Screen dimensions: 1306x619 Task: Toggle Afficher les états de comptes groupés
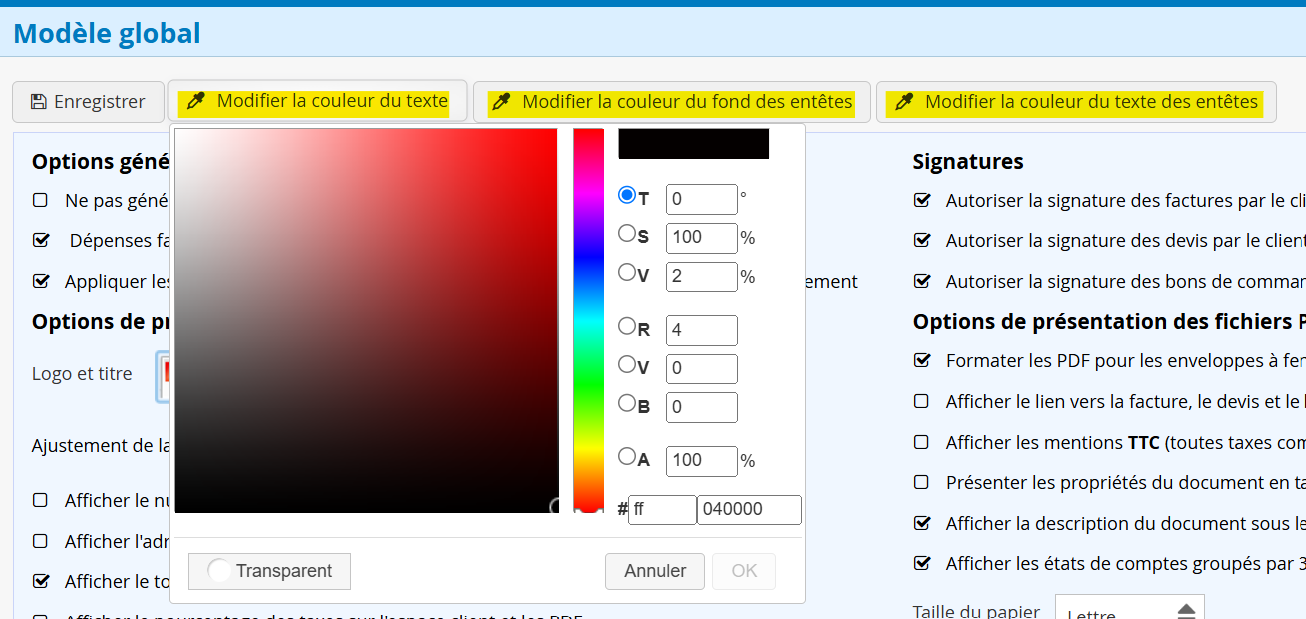point(922,563)
